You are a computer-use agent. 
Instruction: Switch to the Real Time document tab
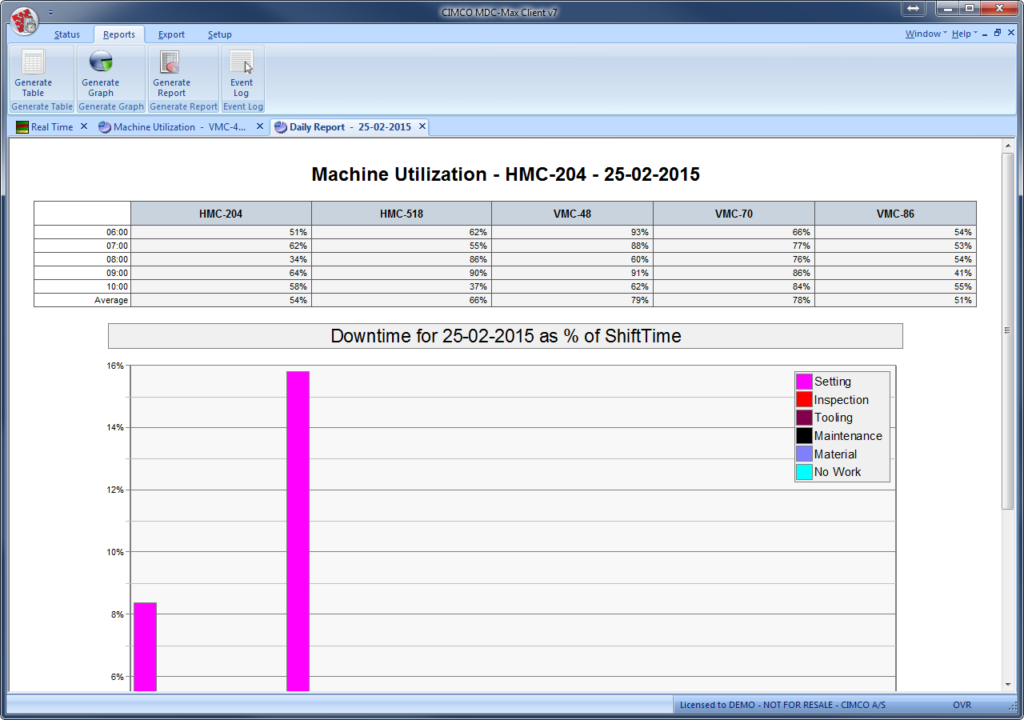52,127
